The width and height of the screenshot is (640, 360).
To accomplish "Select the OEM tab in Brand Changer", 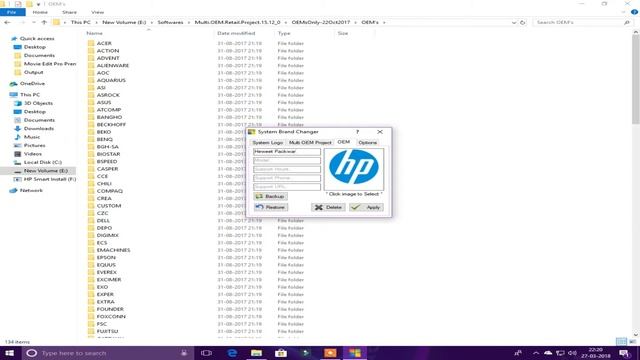I will [344, 142].
